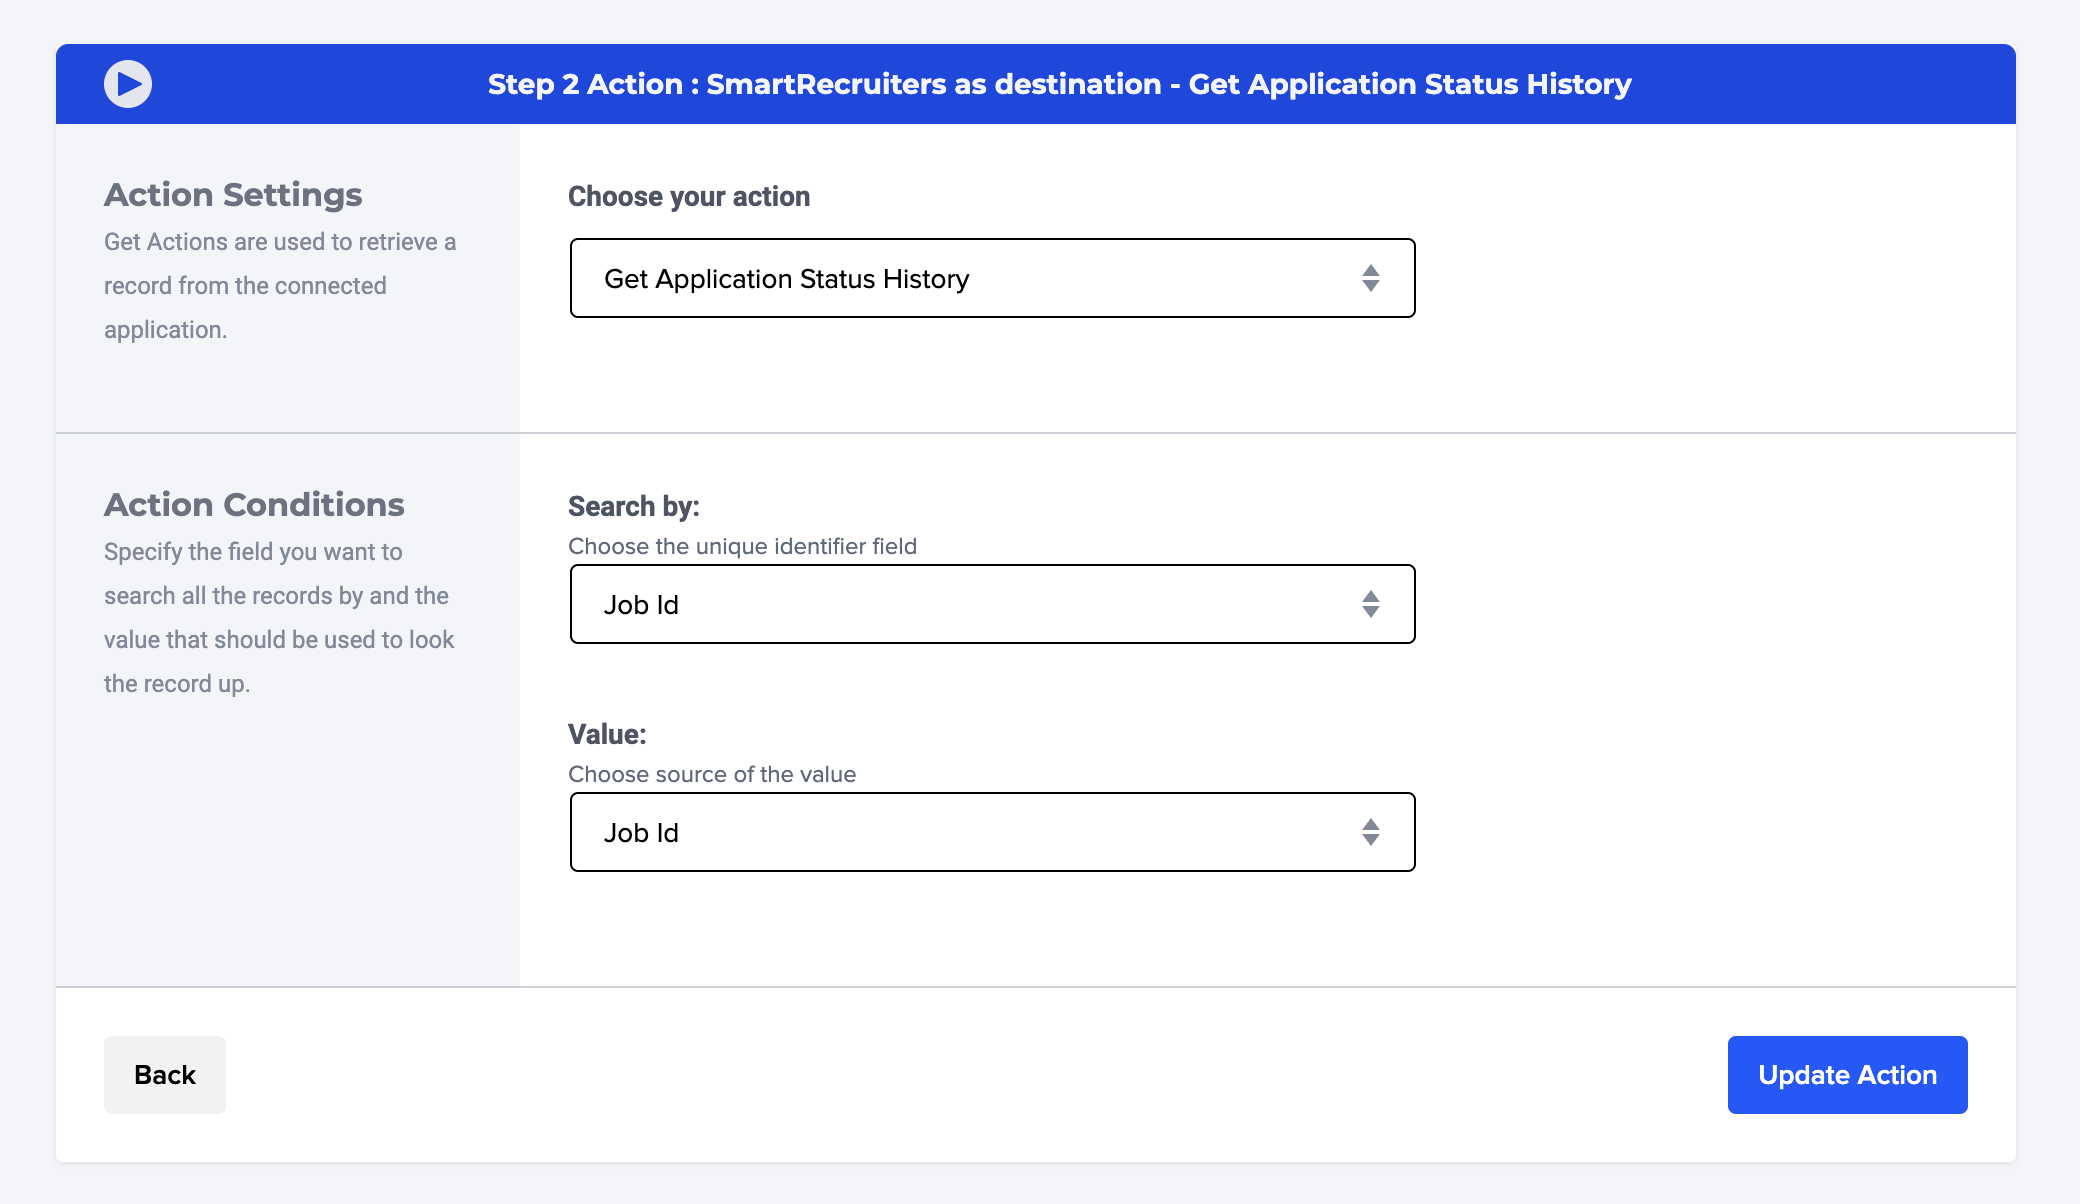Click the arrows icon on the Search by field
This screenshot has width=2080, height=1204.
coord(1370,604)
